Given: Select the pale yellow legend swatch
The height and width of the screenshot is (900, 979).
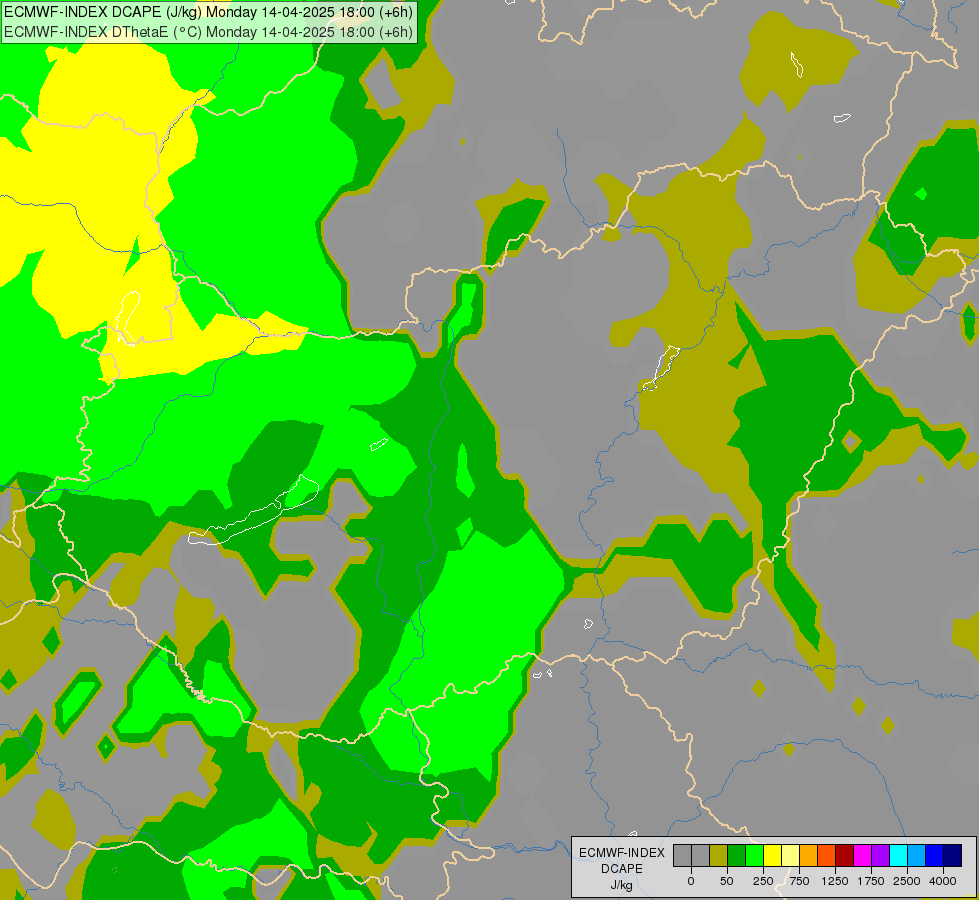Looking at the screenshot, I should coord(790,855).
